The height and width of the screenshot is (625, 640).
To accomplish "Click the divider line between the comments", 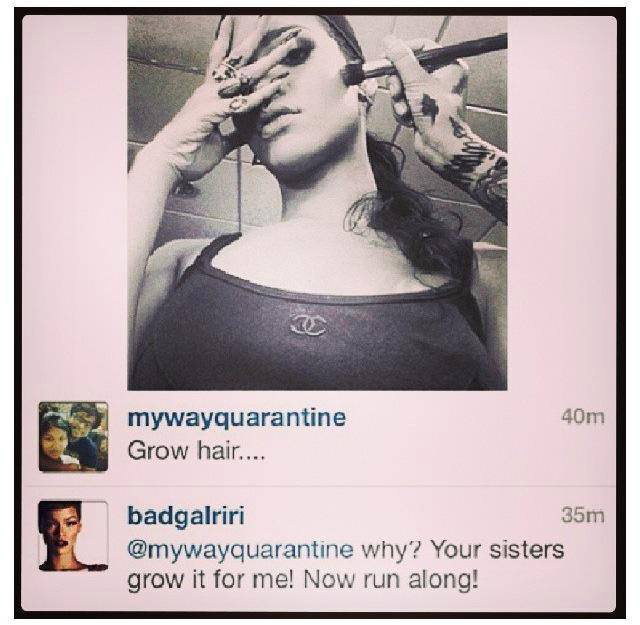I will (319, 487).
